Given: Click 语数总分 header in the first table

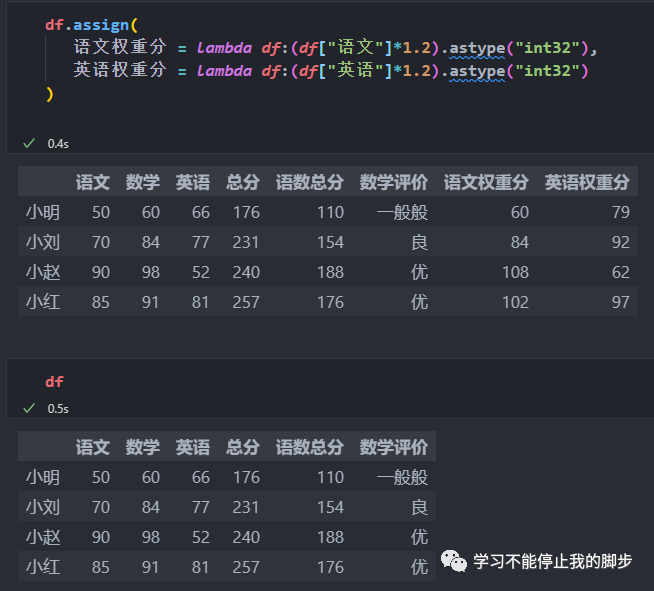Looking at the screenshot, I should pyautogui.click(x=309, y=182).
